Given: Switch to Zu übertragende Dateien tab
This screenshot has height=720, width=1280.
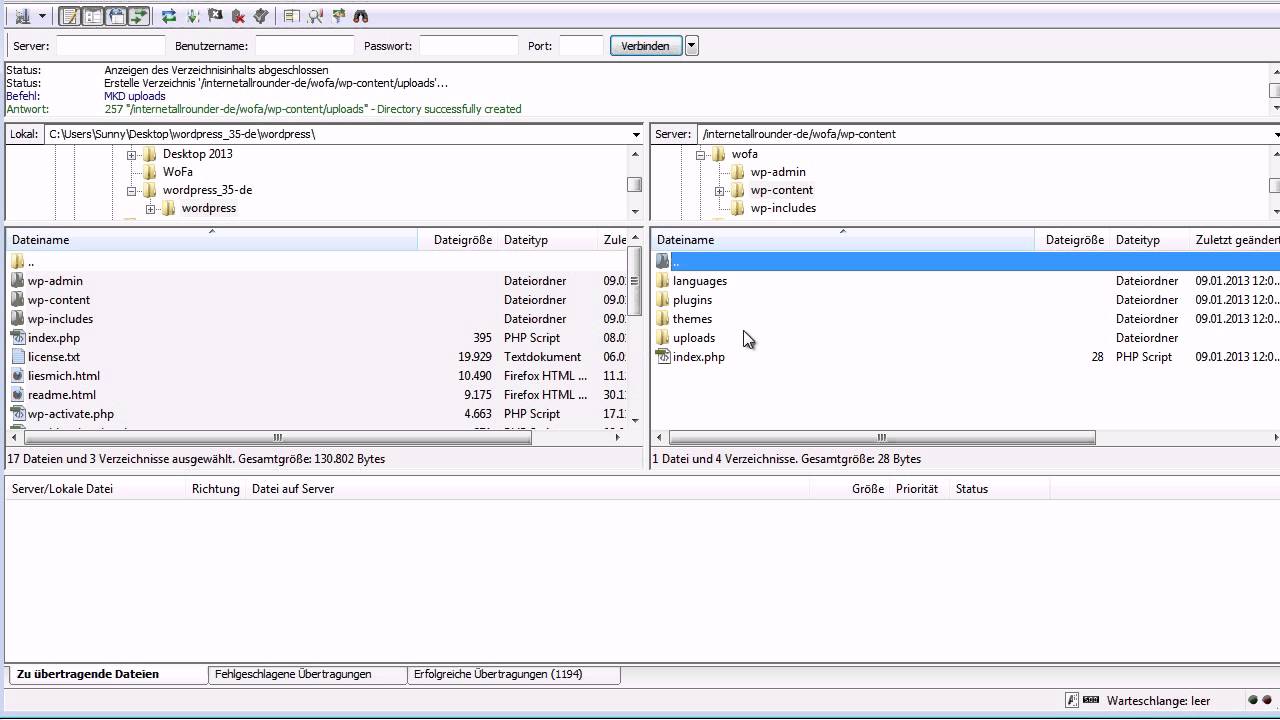Looking at the screenshot, I should tap(106, 674).
